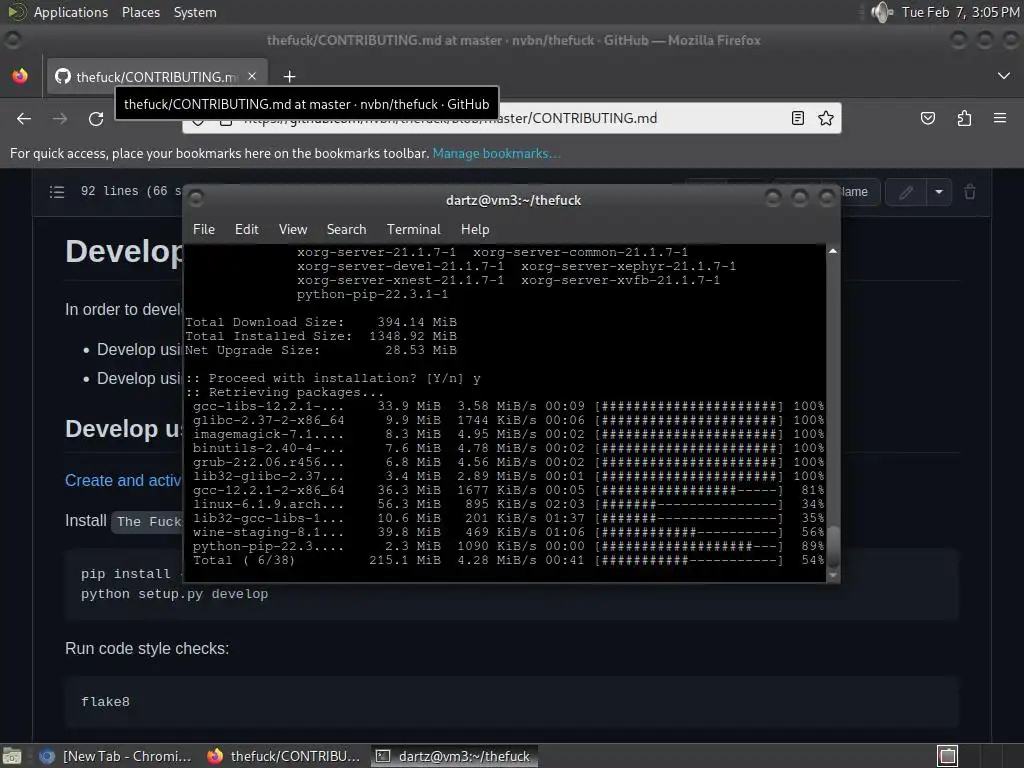This screenshot has width=1024, height=768.
Task: Click the forward navigation arrow
Action: point(60,119)
